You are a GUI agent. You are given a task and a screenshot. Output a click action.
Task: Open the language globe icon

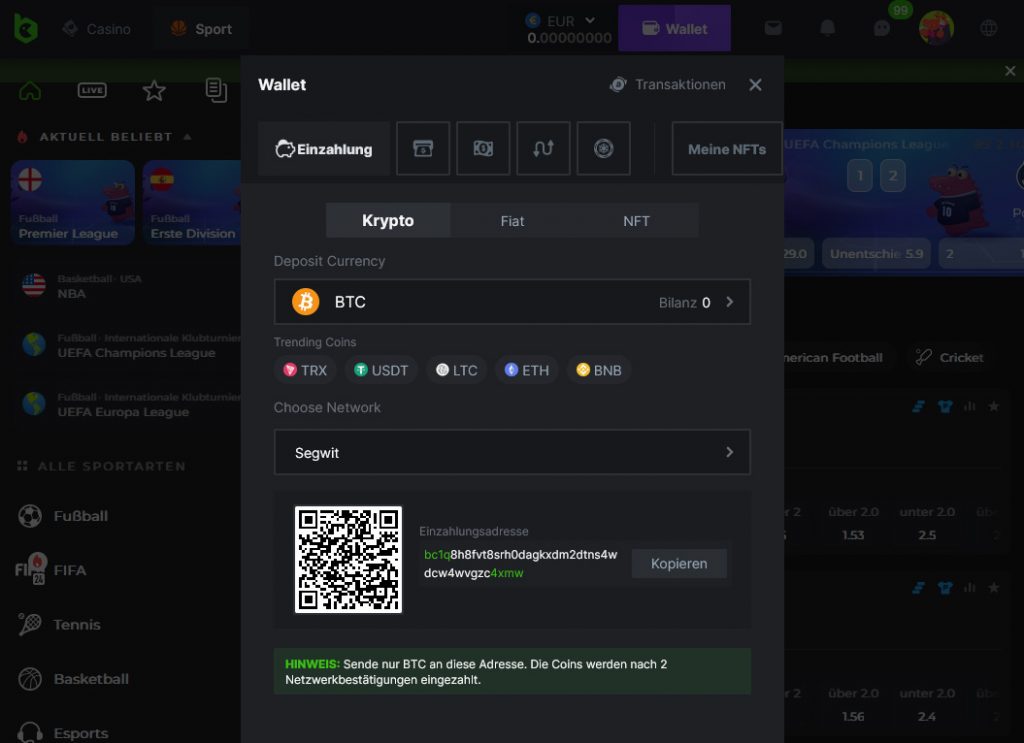[989, 28]
